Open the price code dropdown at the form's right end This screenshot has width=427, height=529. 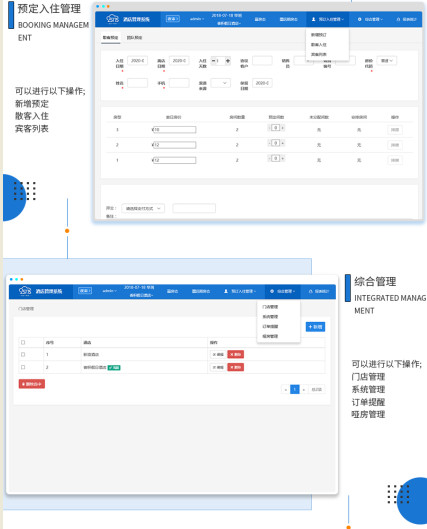point(387,61)
